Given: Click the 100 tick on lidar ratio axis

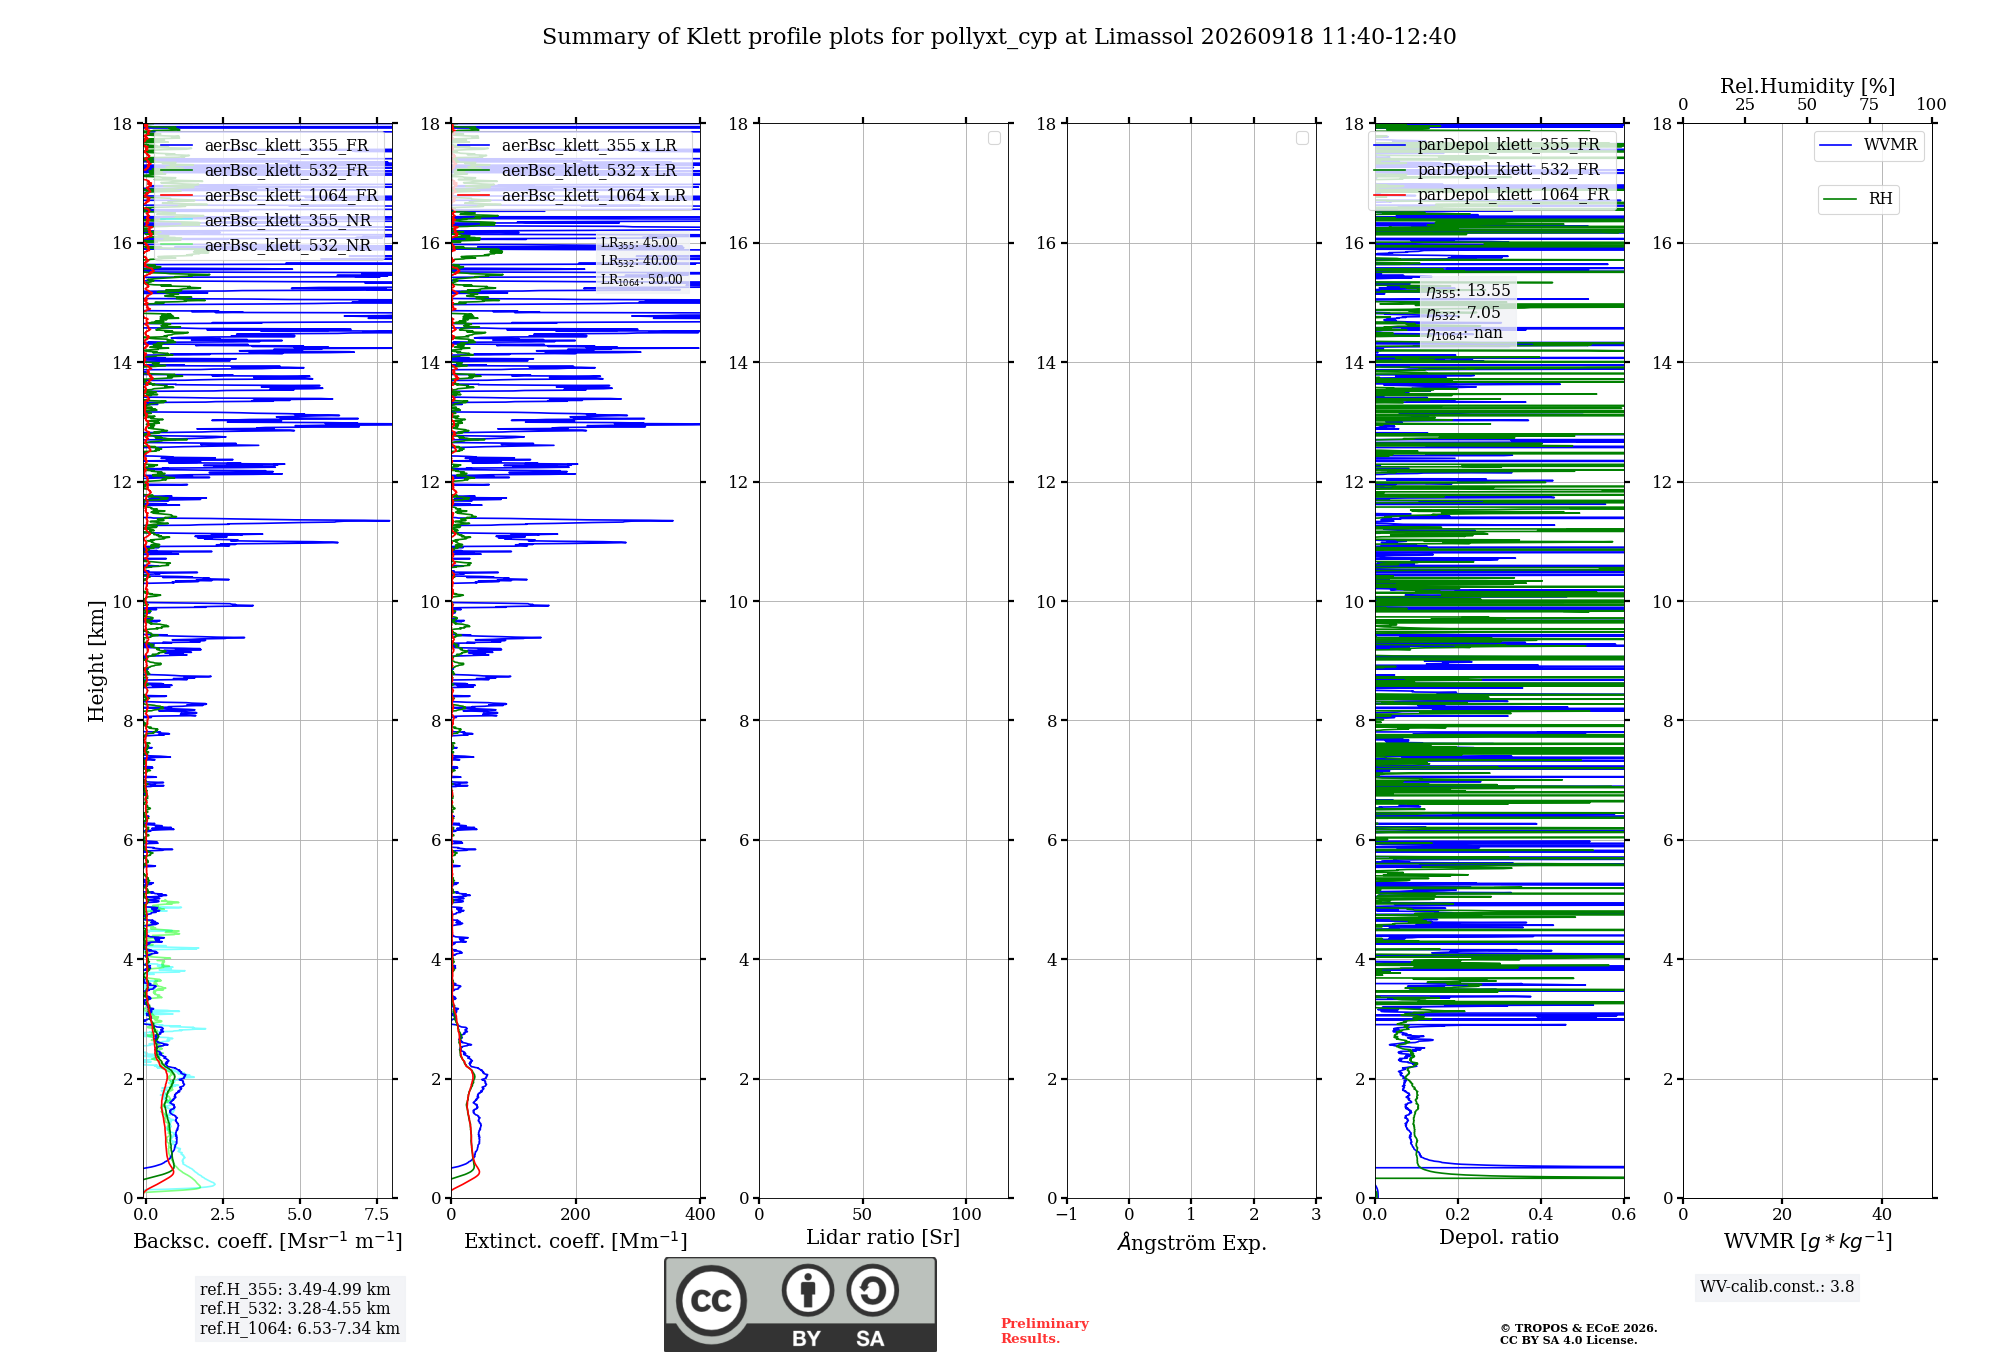Looking at the screenshot, I should pos(966,1215).
